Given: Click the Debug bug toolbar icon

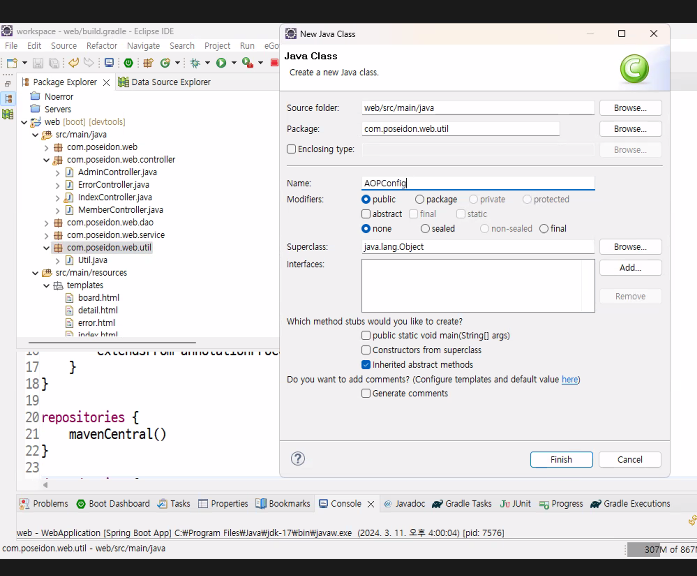Looking at the screenshot, I should pos(195,63).
